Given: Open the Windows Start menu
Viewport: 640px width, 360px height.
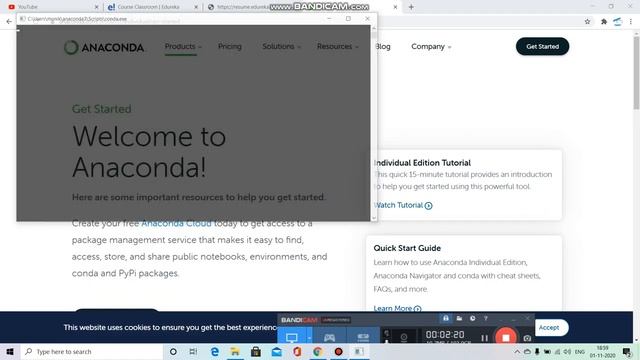Looking at the screenshot, I should [x=10, y=351].
